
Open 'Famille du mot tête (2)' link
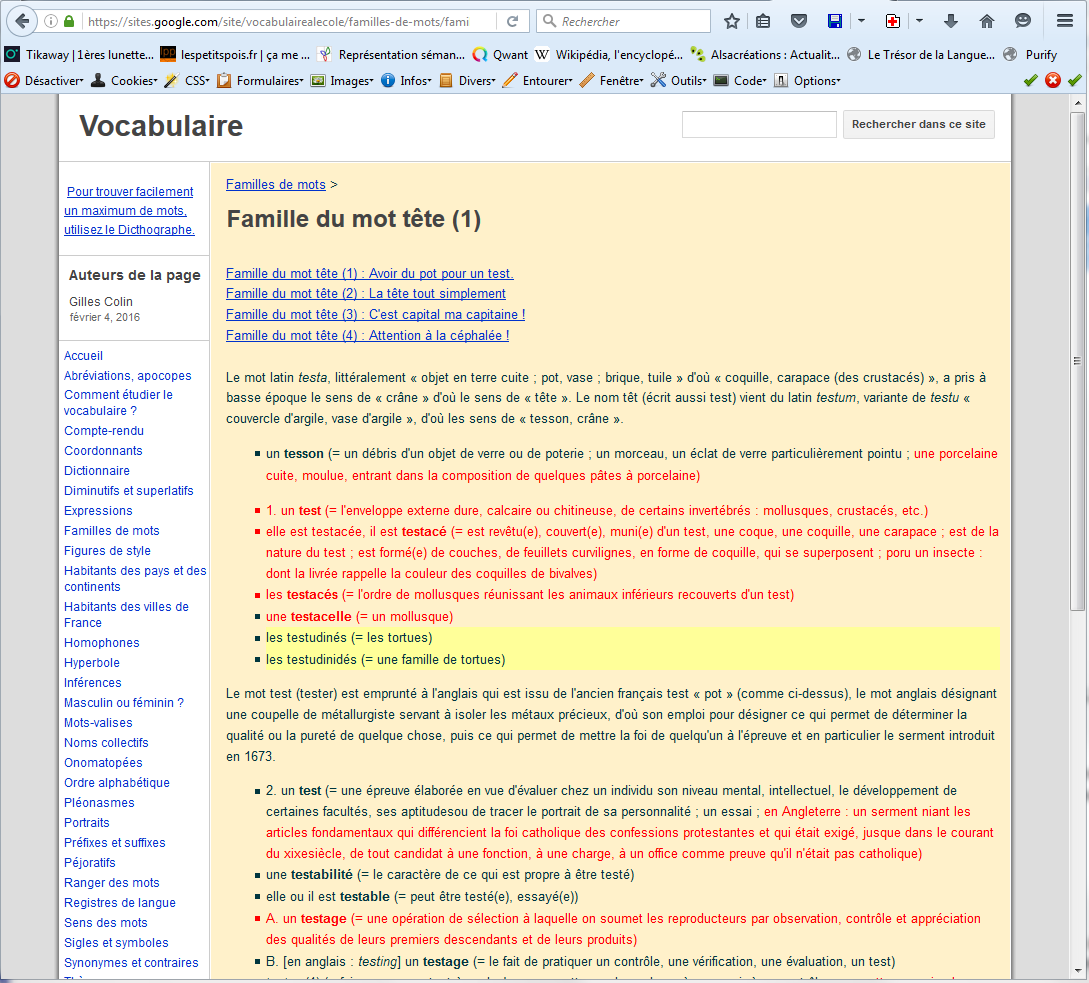pos(366,294)
